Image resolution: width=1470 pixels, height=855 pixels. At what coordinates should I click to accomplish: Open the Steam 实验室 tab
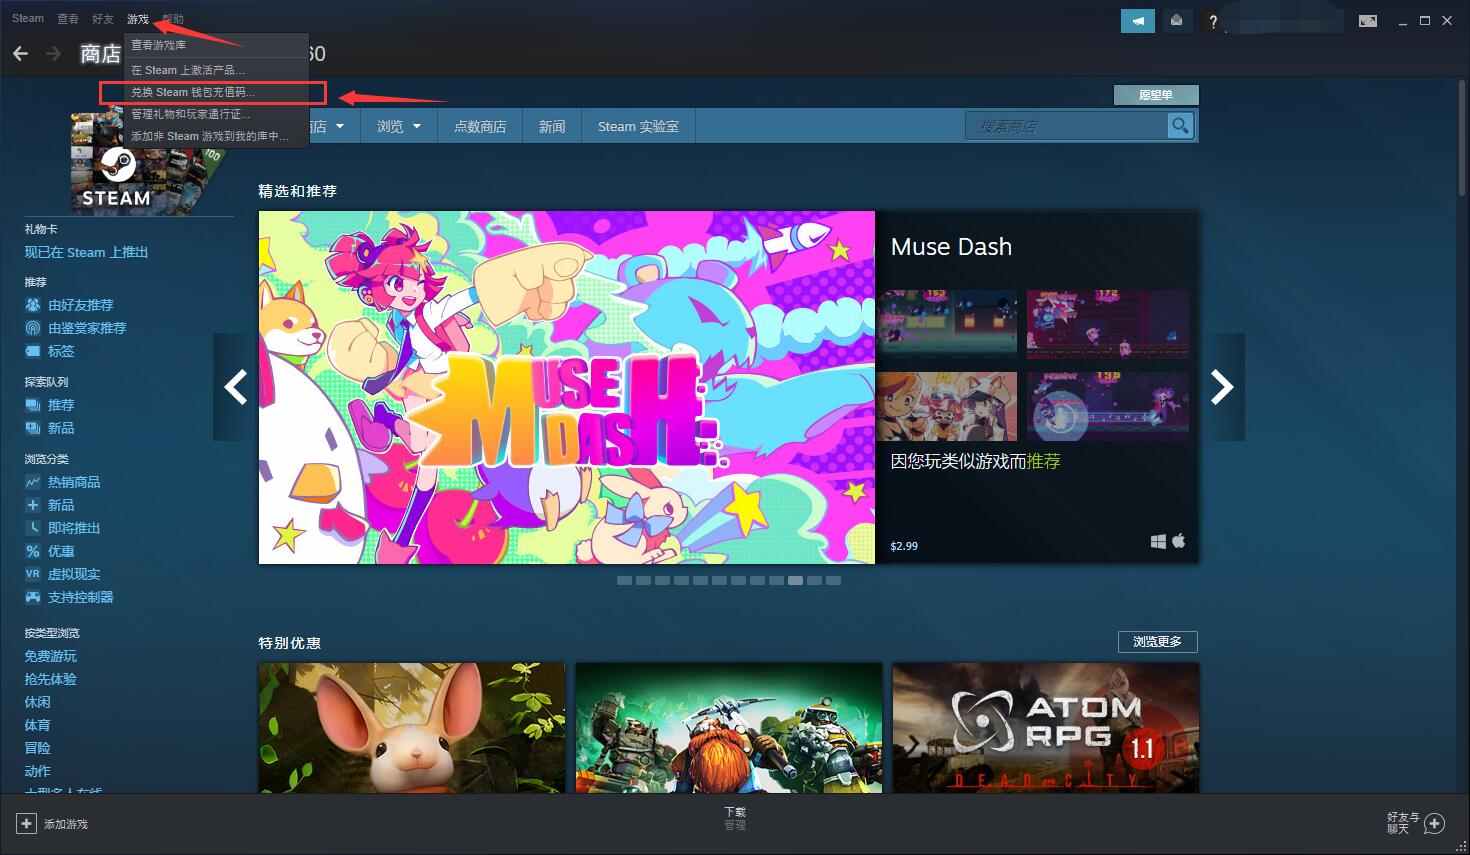pos(638,126)
